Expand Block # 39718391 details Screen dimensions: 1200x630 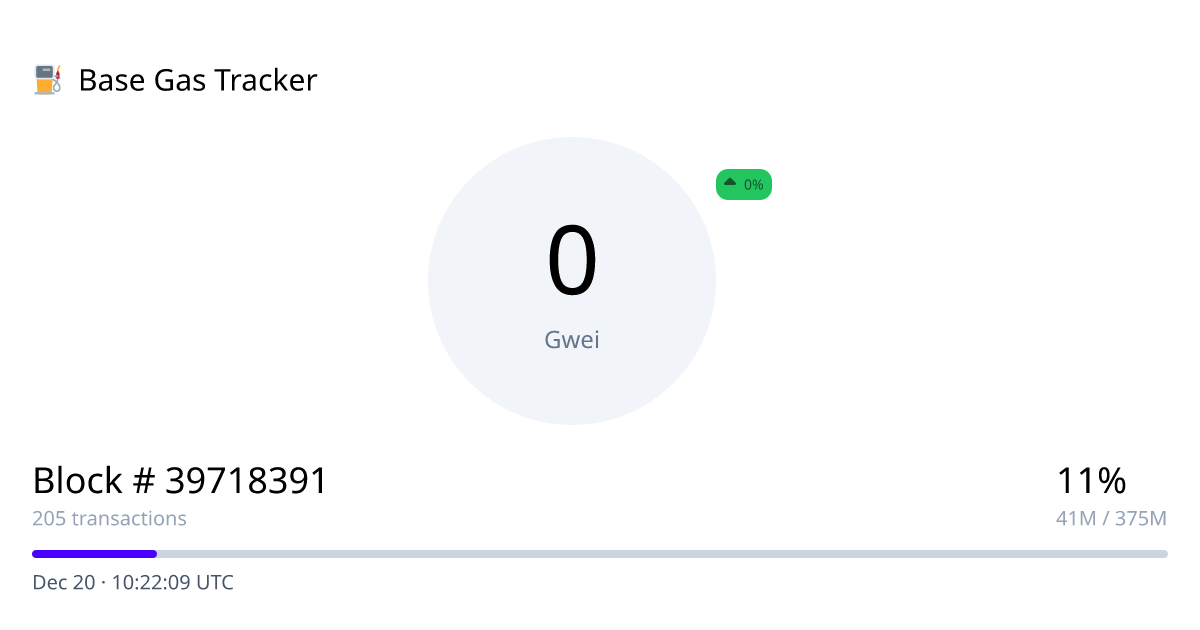tap(178, 480)
